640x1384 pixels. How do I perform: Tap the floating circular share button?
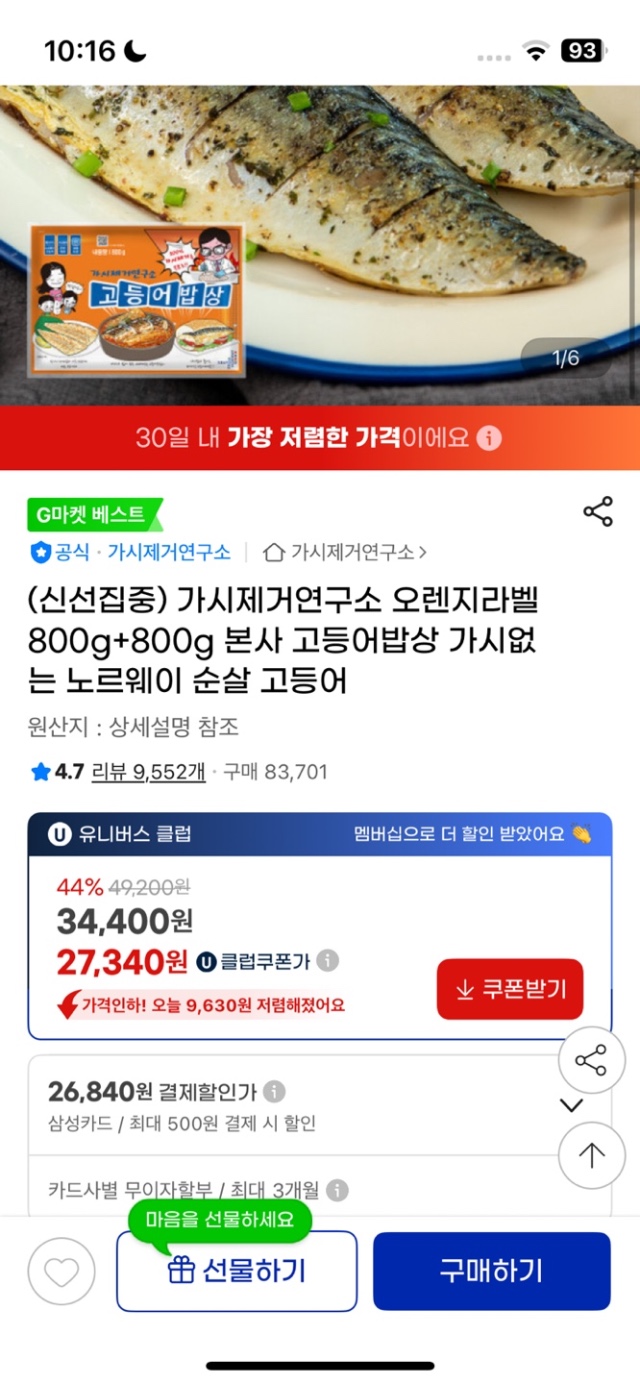click(x=591, y=1060)
